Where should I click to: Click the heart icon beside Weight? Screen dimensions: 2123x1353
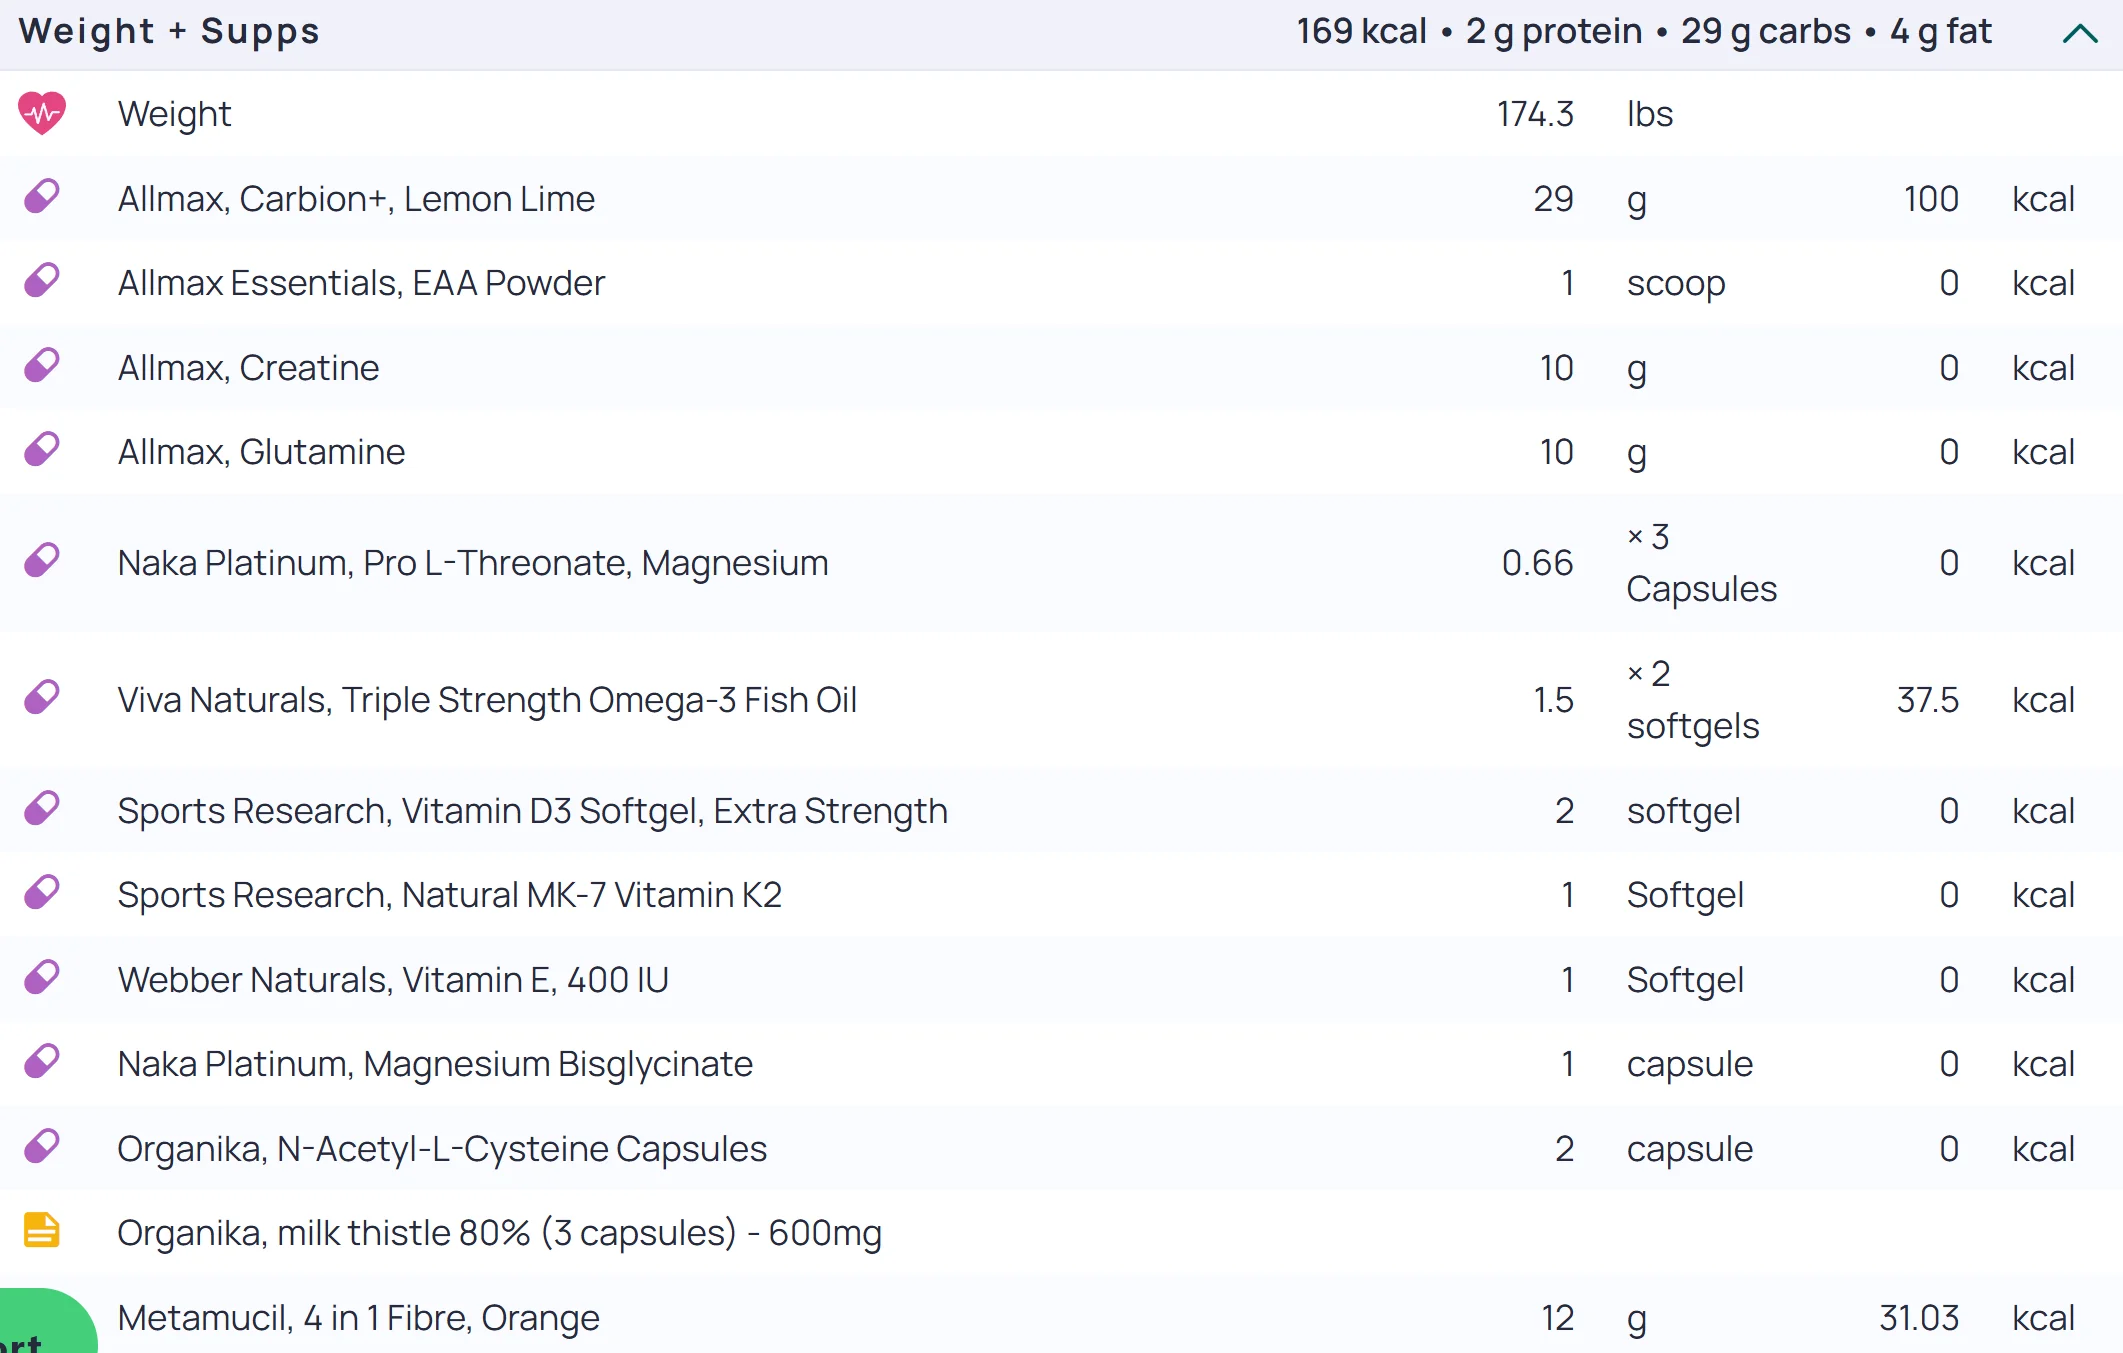pyautogui.click(x=42, y=113)
